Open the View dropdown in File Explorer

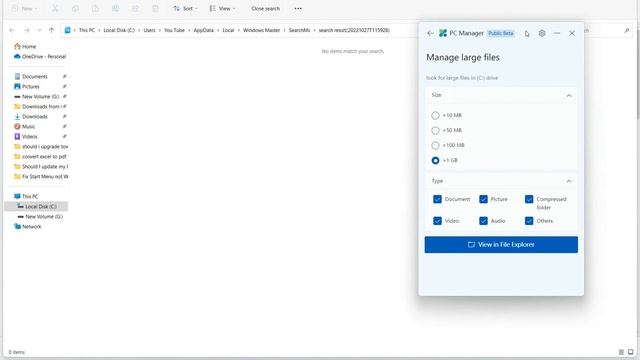(222, 9)
